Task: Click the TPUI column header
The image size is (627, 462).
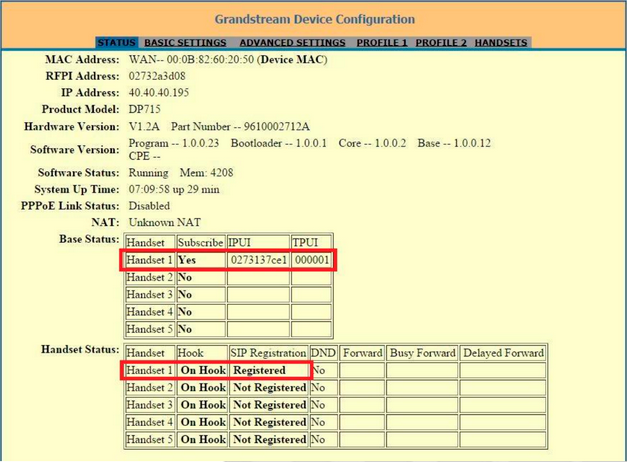Action: 311,242
